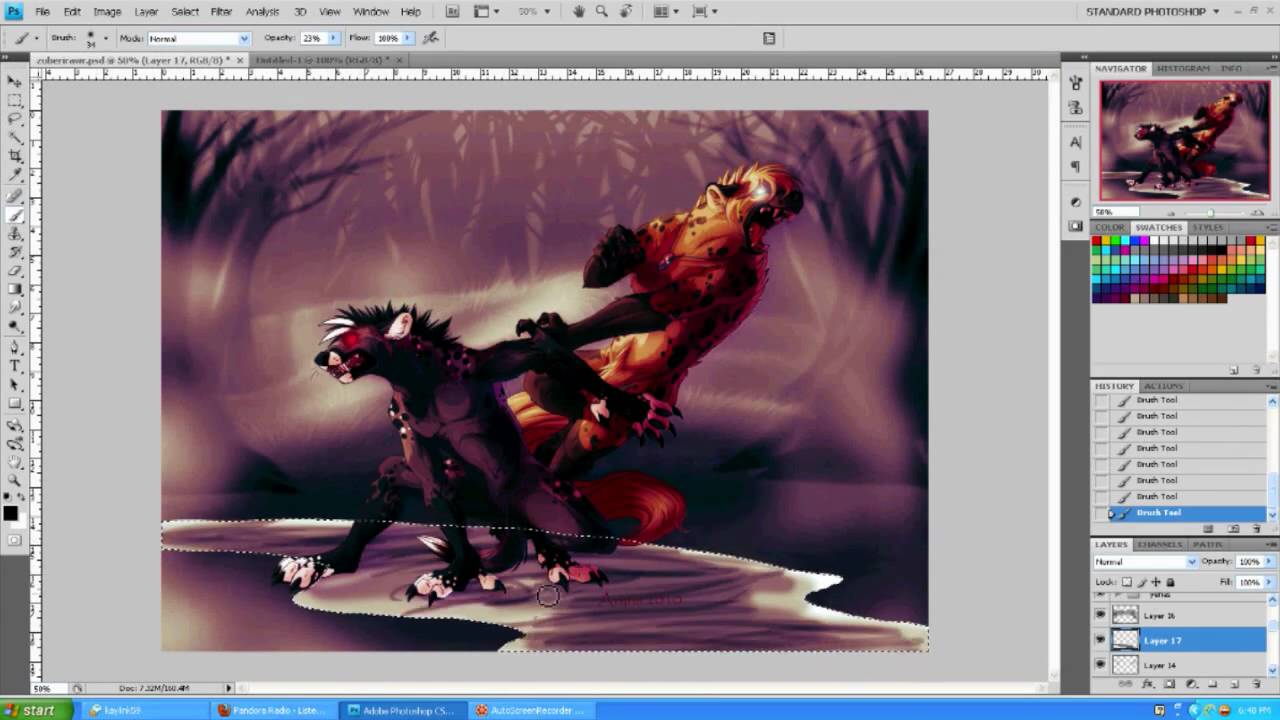Image resolution: width=1280 pixels, height=720 pixels.
Task: Create a new layer in Layers panel
Action: point(1235,685)
